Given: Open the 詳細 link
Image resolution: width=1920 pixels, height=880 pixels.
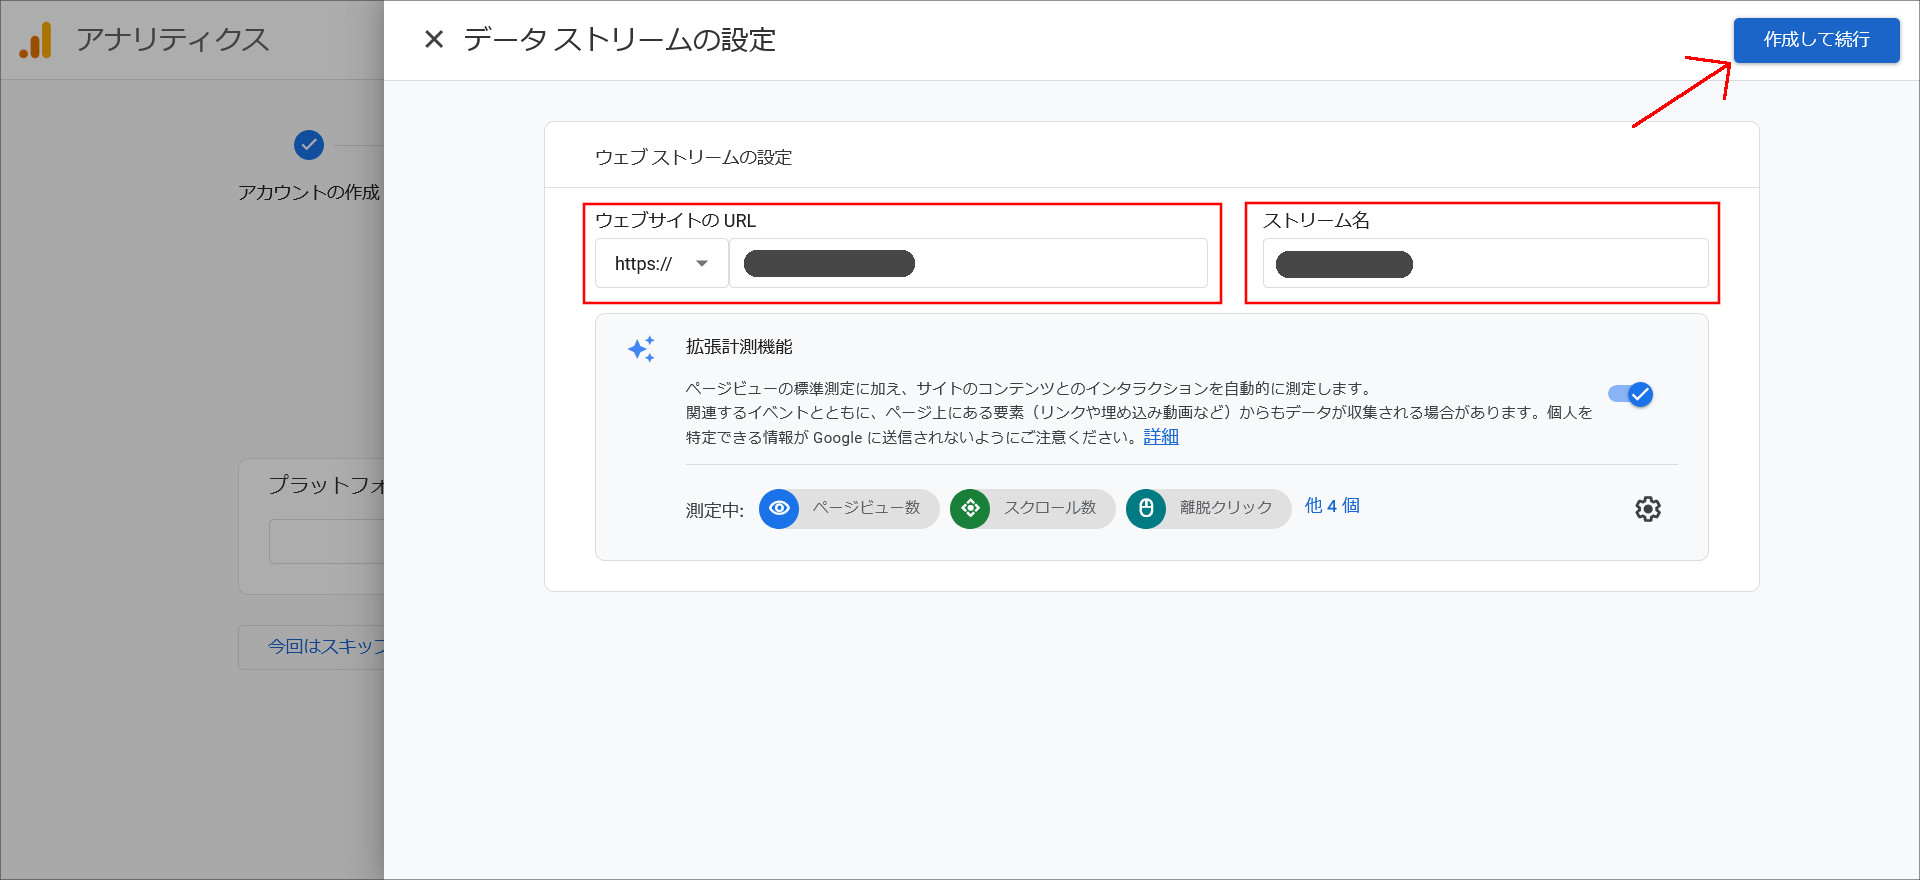Looking at the screenshot, I should pyautogui.click(x=1161, y=437).
